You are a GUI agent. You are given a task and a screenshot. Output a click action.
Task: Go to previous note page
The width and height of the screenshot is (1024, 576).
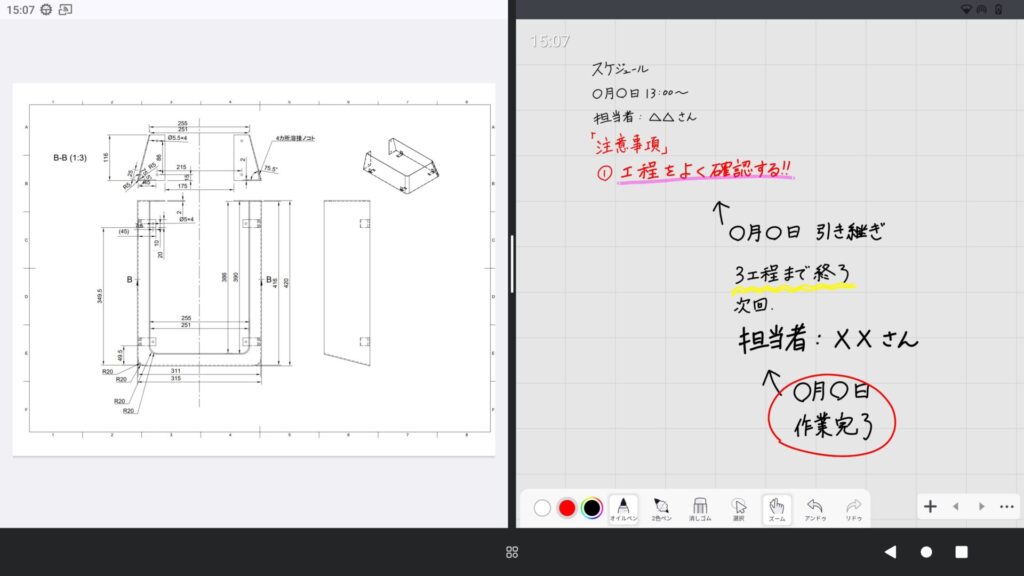(955, 507)
